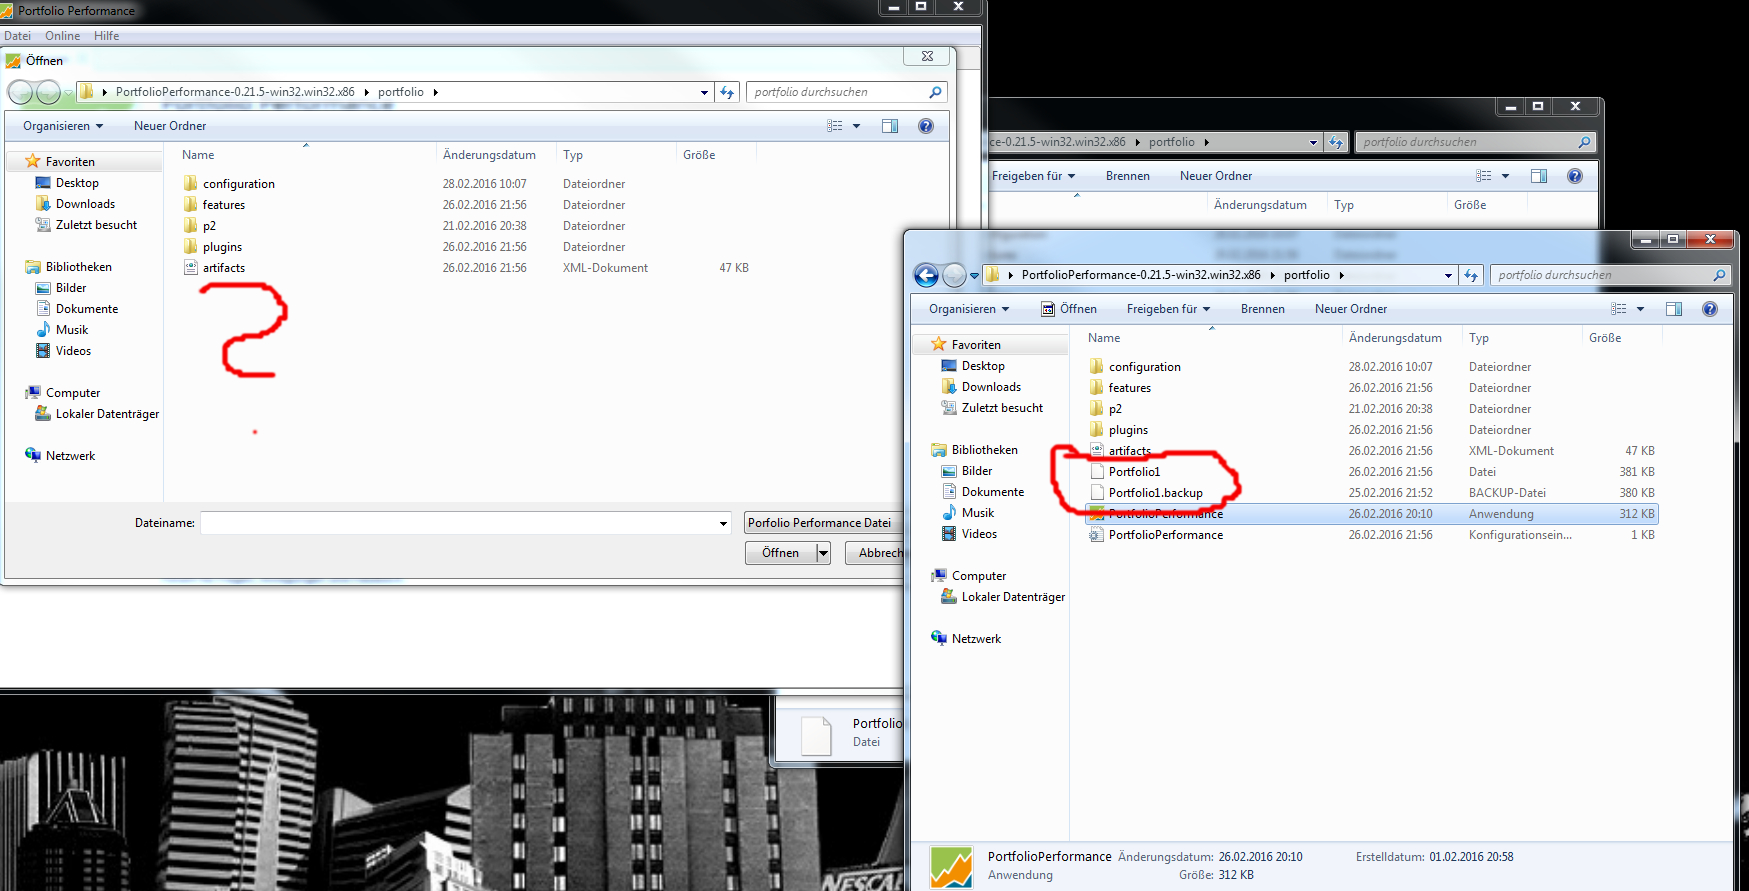Open the Online menu
1749x891 pixels.
pyautogui.click(x=62, y=36)
